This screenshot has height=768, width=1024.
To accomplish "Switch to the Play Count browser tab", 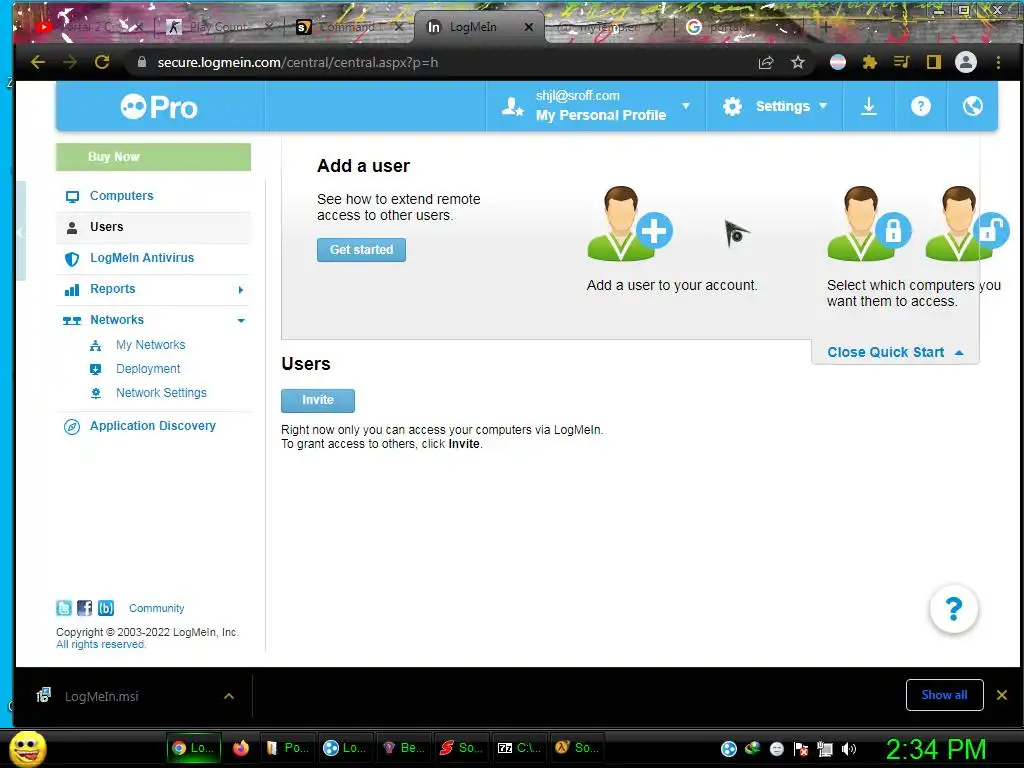I will tap(219, 27).
